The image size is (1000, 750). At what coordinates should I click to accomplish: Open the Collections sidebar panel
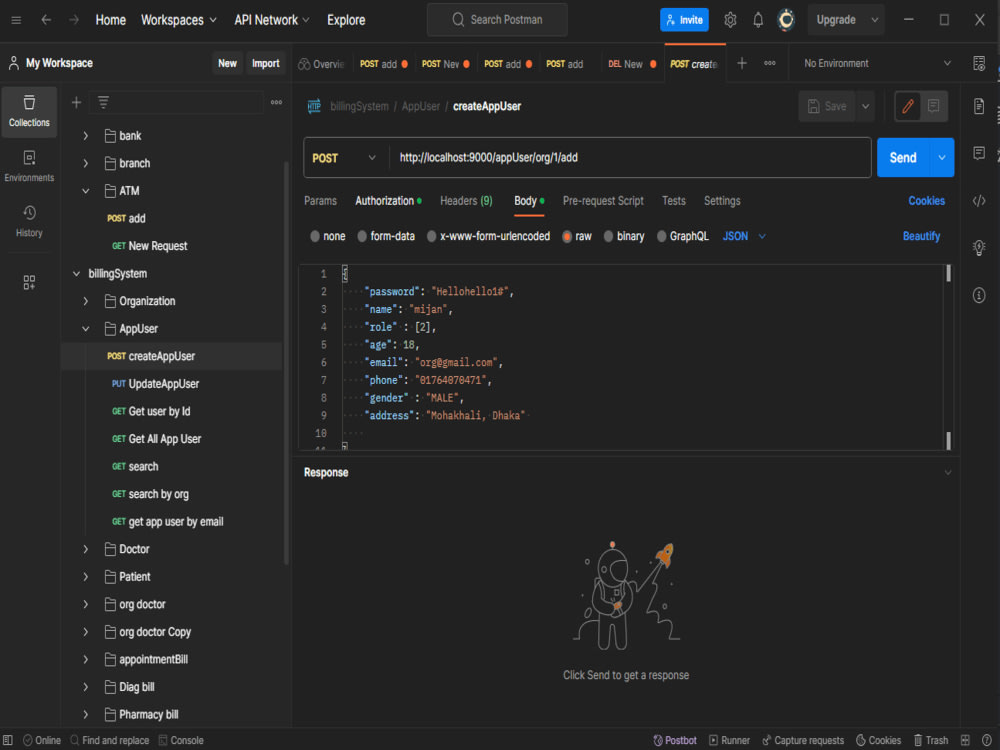pos(29,112)
